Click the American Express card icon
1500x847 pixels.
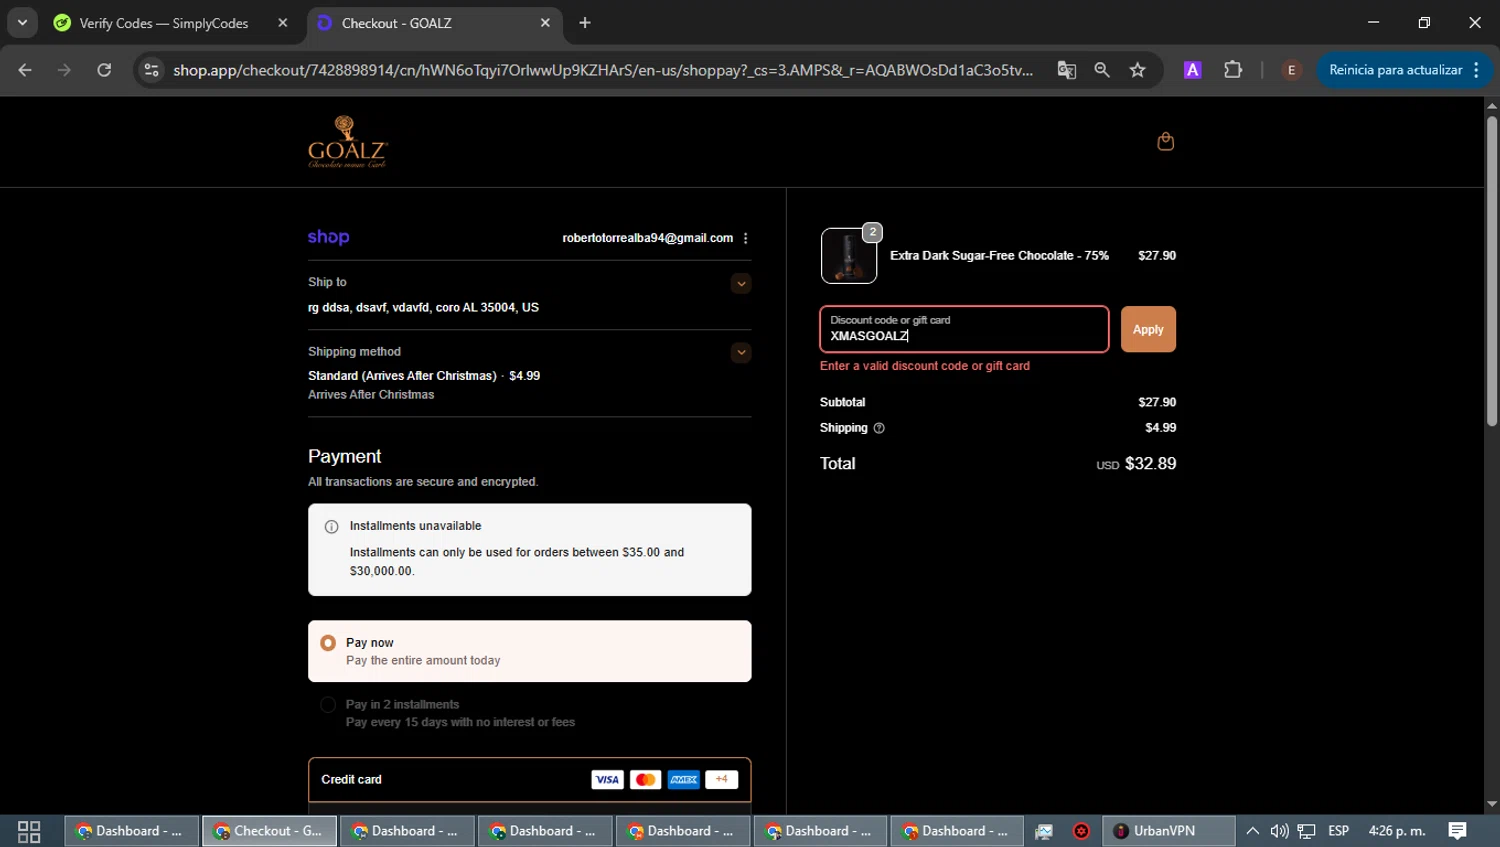[684, 780]
